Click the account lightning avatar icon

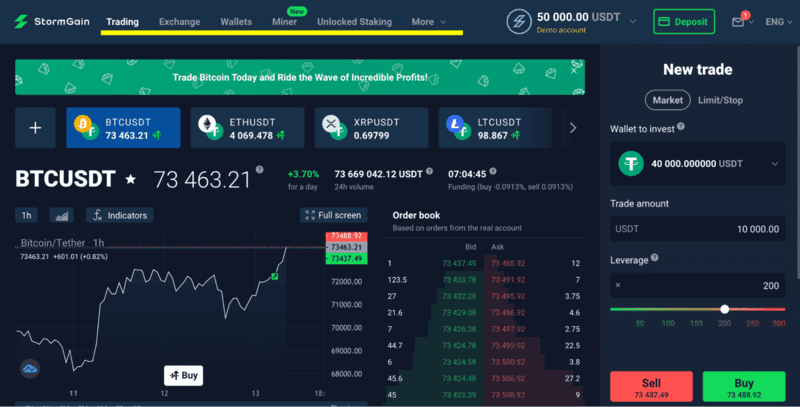(x=519, y=22)
